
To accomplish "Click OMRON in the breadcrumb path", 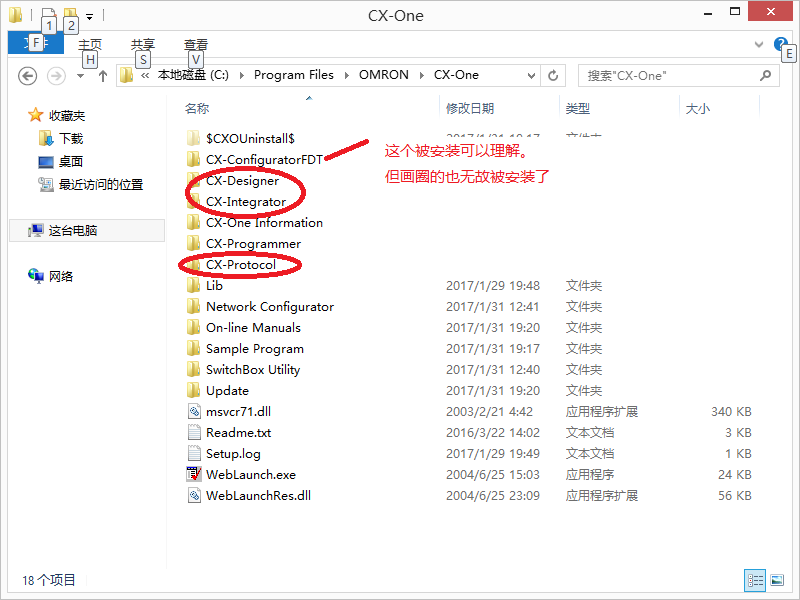I will coord(383,75).
